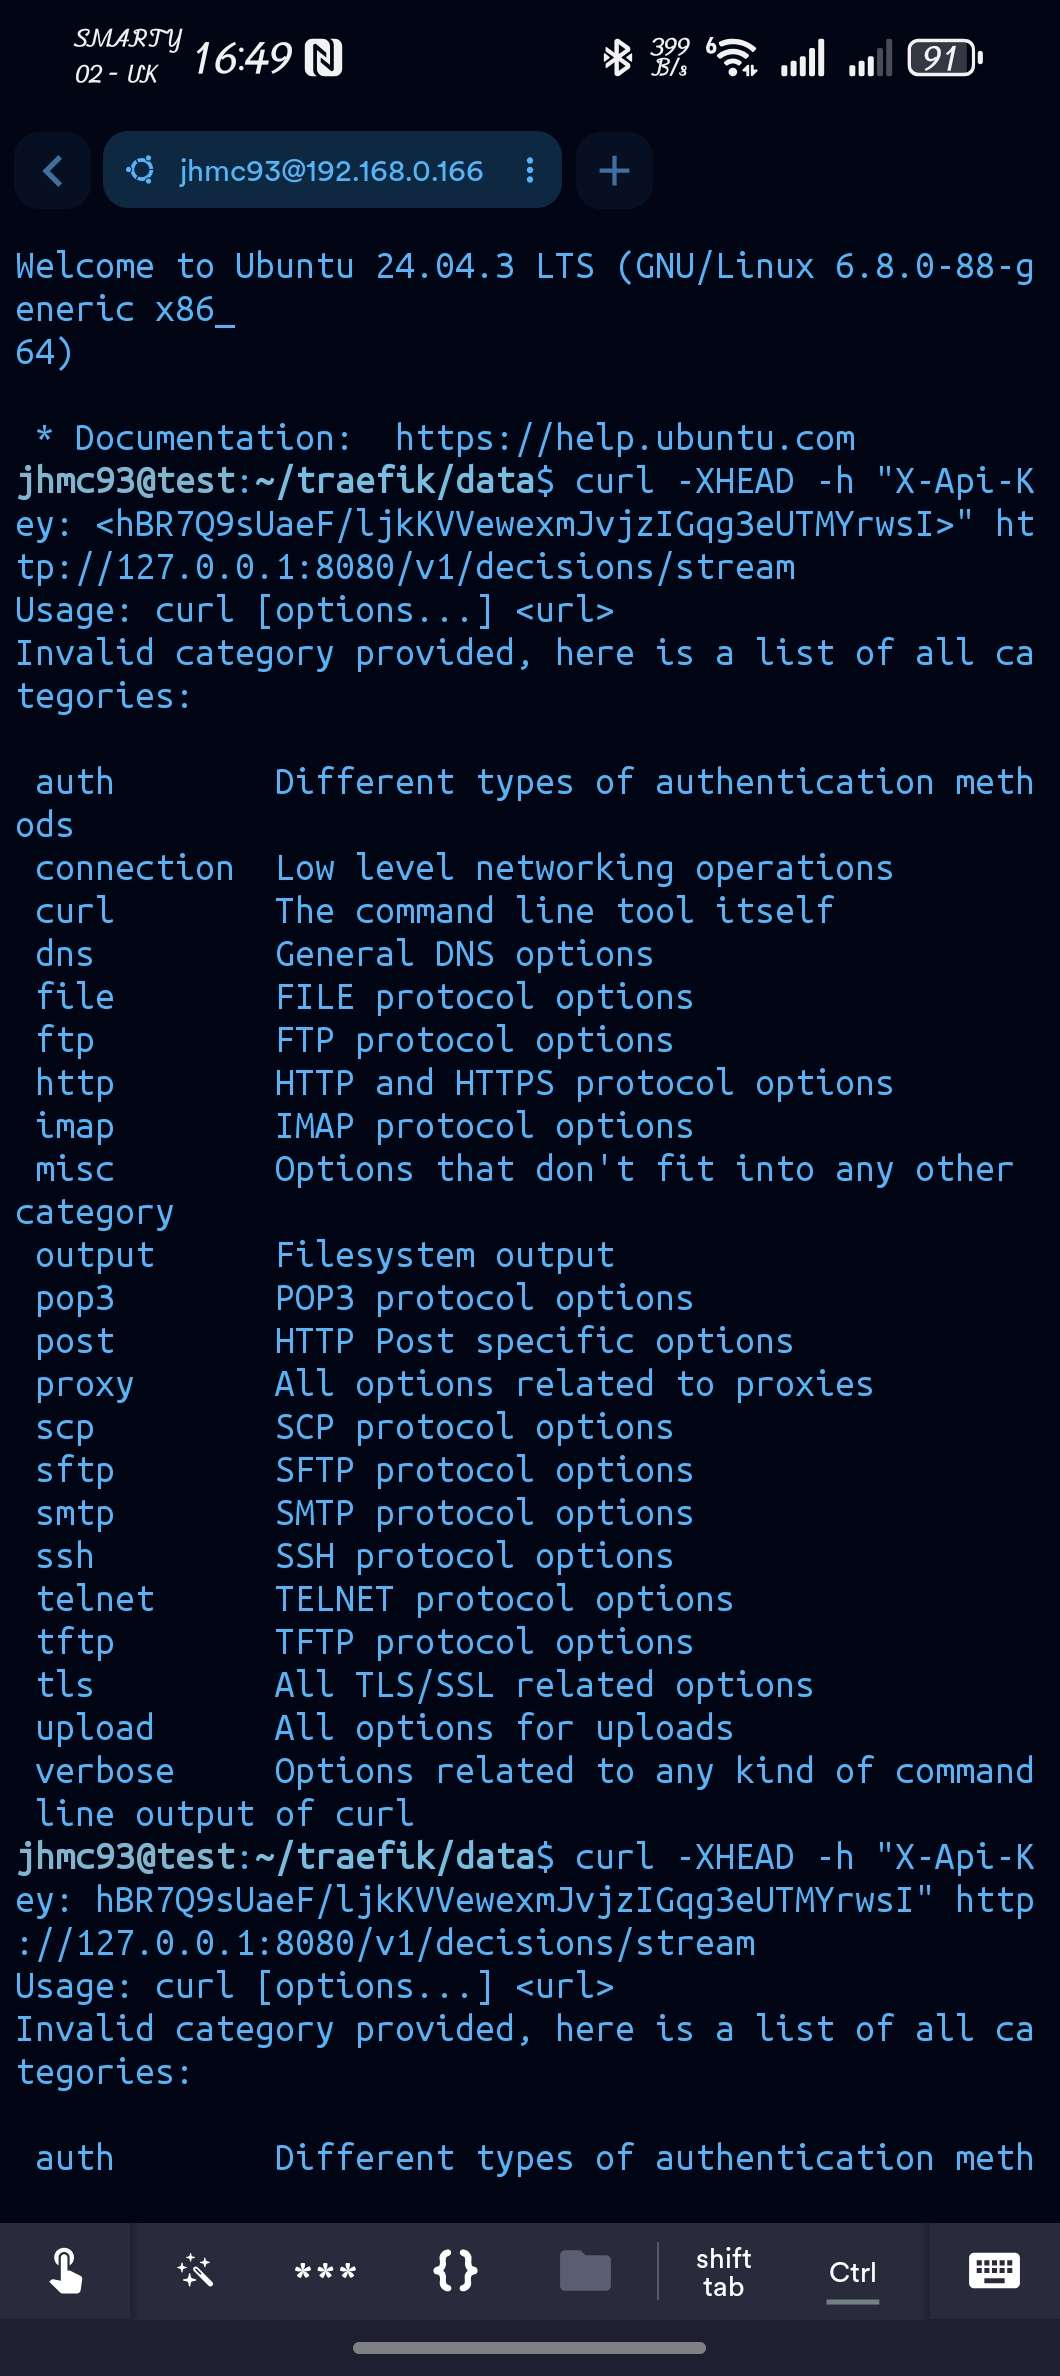Tap the triple-asterisk password paste icon
Screen dimensions: 1060x2376
tap(325, 2271)
